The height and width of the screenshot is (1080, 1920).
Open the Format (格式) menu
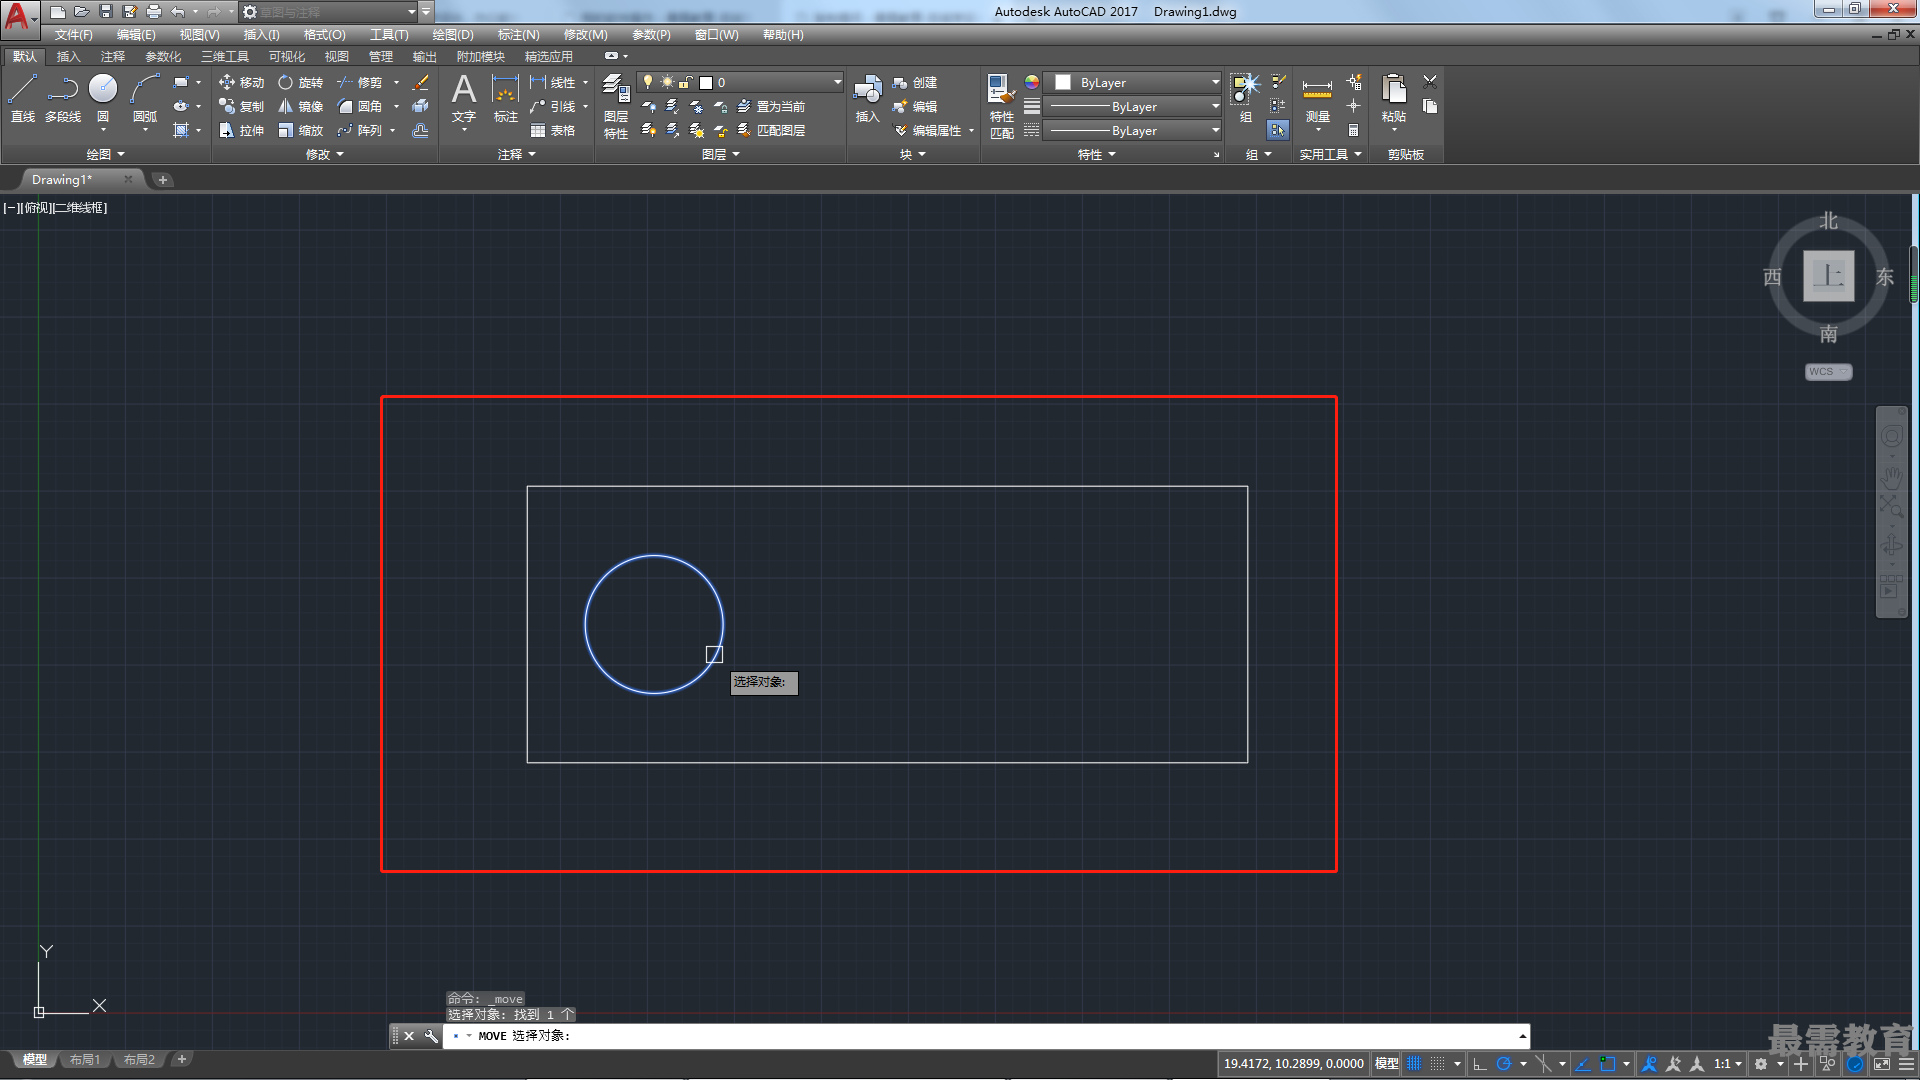325,34
